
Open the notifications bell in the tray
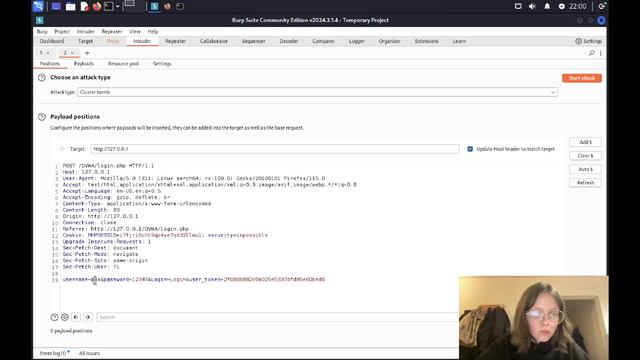pyautogui.click(x=547, y=7)
